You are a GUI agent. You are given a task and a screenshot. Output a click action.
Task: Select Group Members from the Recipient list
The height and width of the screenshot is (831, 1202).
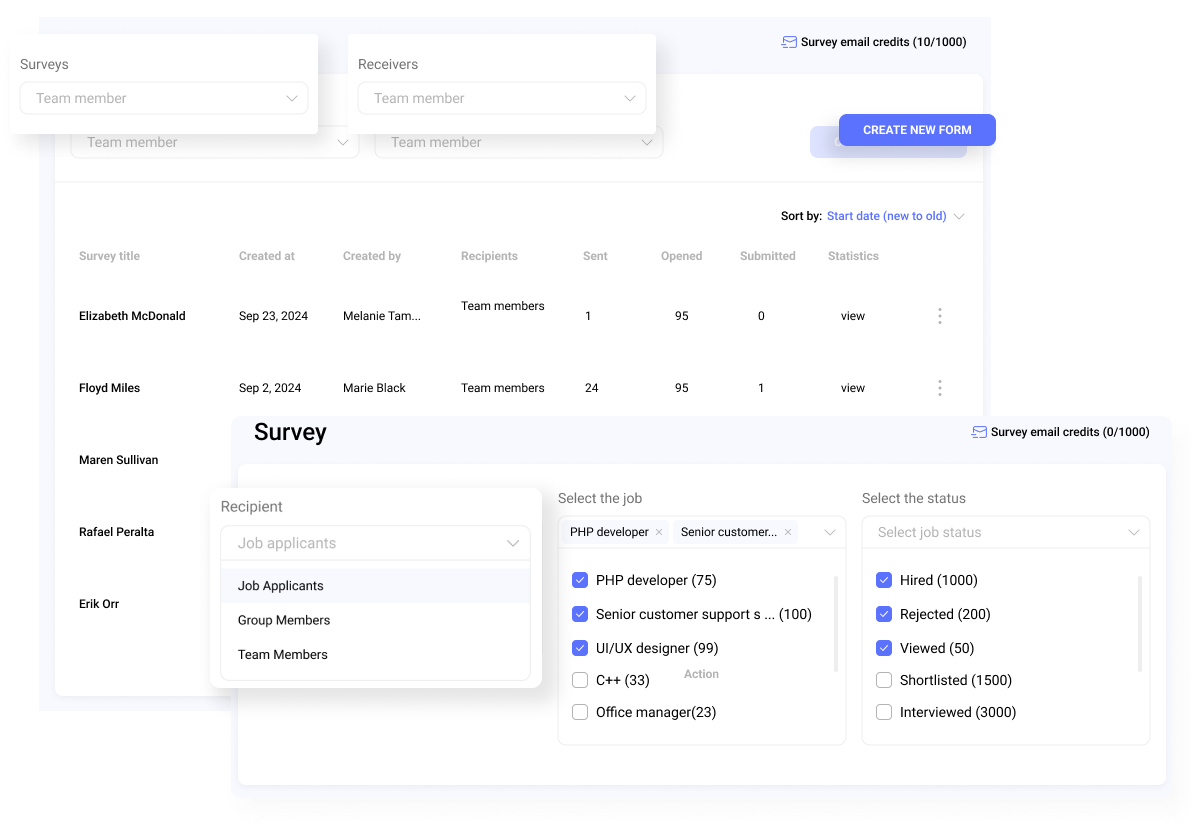[284, 620]
